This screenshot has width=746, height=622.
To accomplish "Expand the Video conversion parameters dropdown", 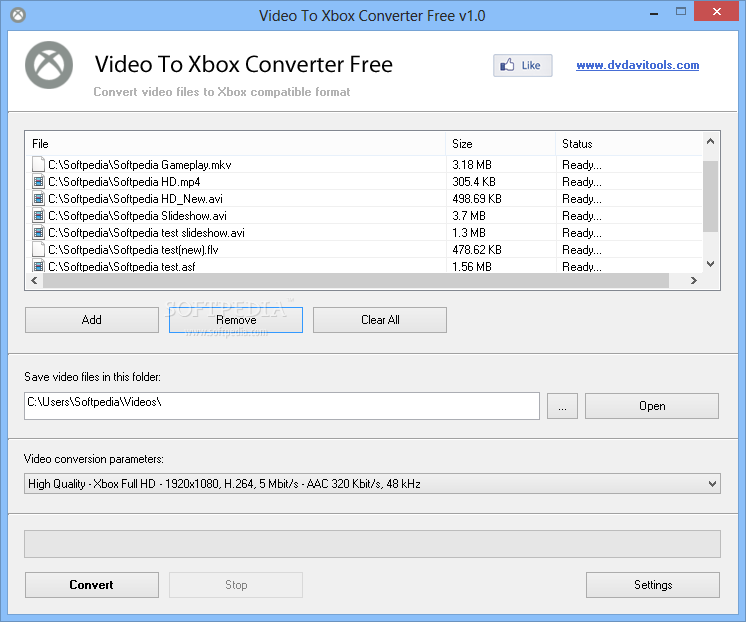I will pyautogui.click(x=712, y=484).
